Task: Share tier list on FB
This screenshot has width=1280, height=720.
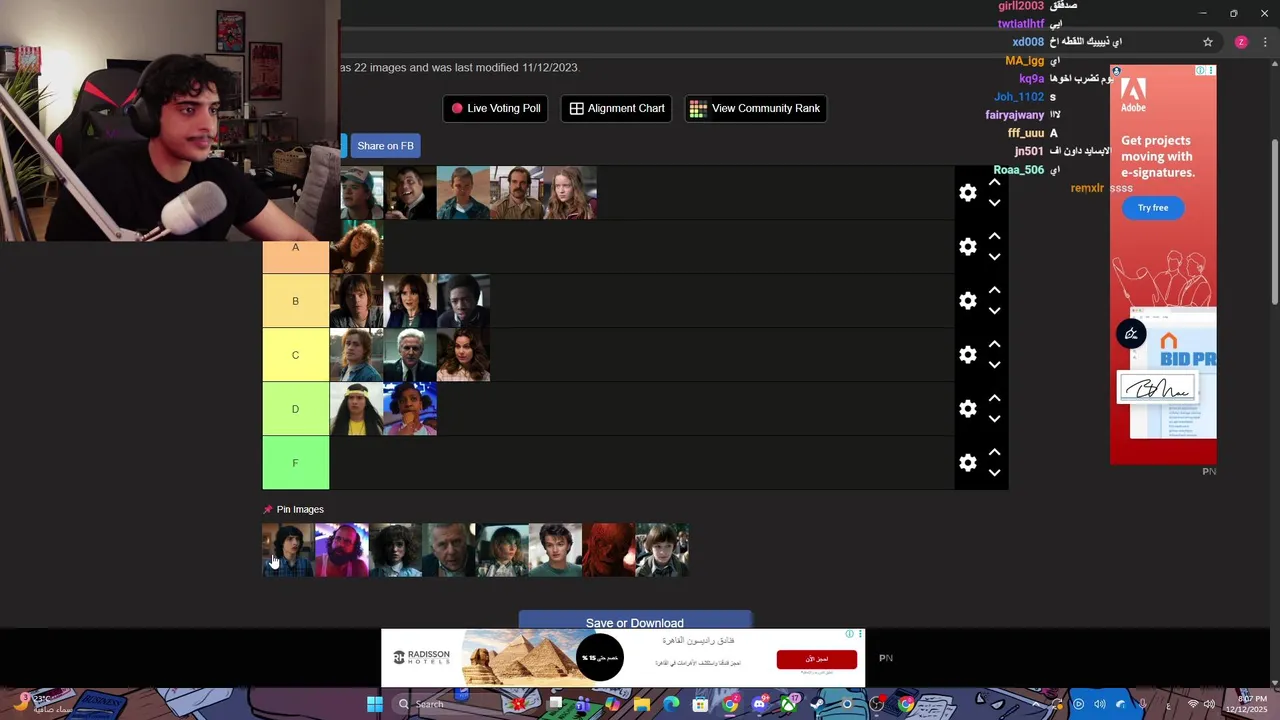Action: (384, 146)
